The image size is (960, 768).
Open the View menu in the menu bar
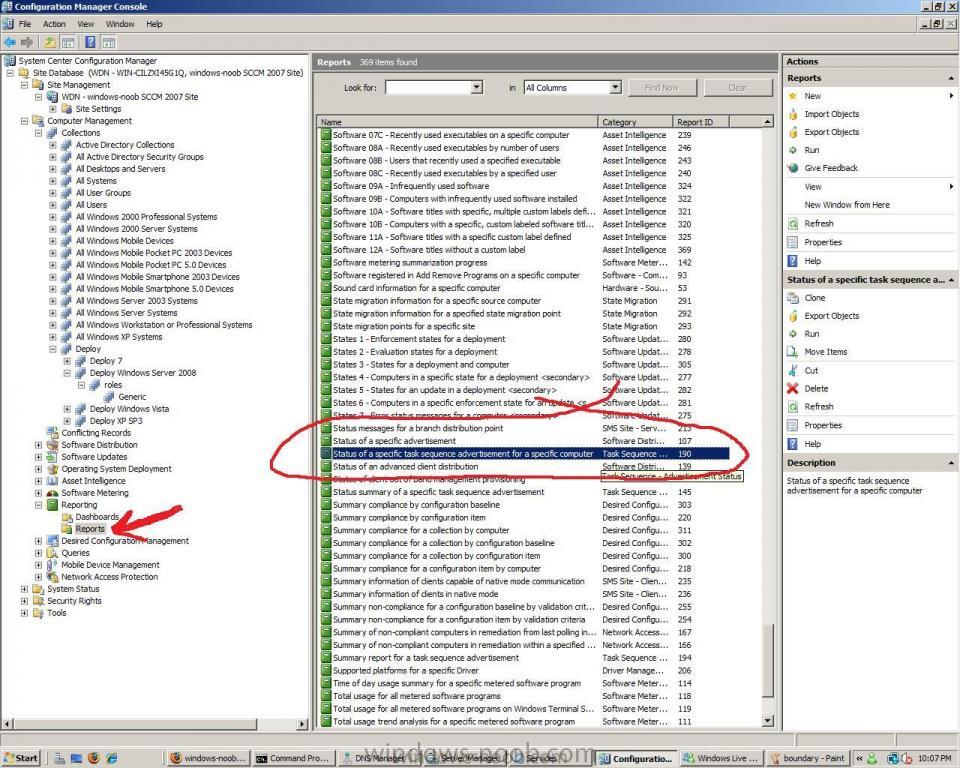tap(86, 24)
